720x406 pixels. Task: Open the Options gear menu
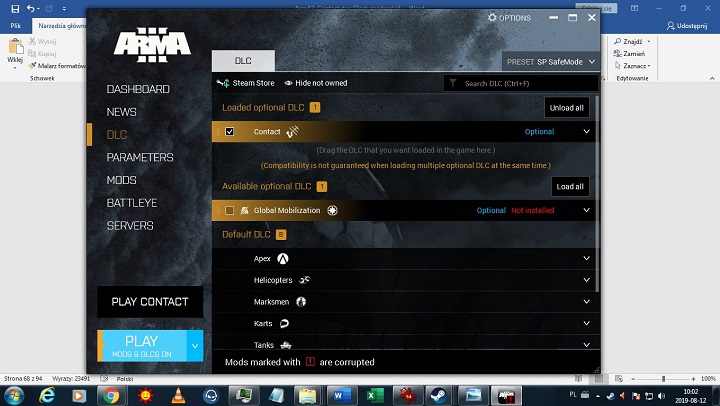coord(509,18)
